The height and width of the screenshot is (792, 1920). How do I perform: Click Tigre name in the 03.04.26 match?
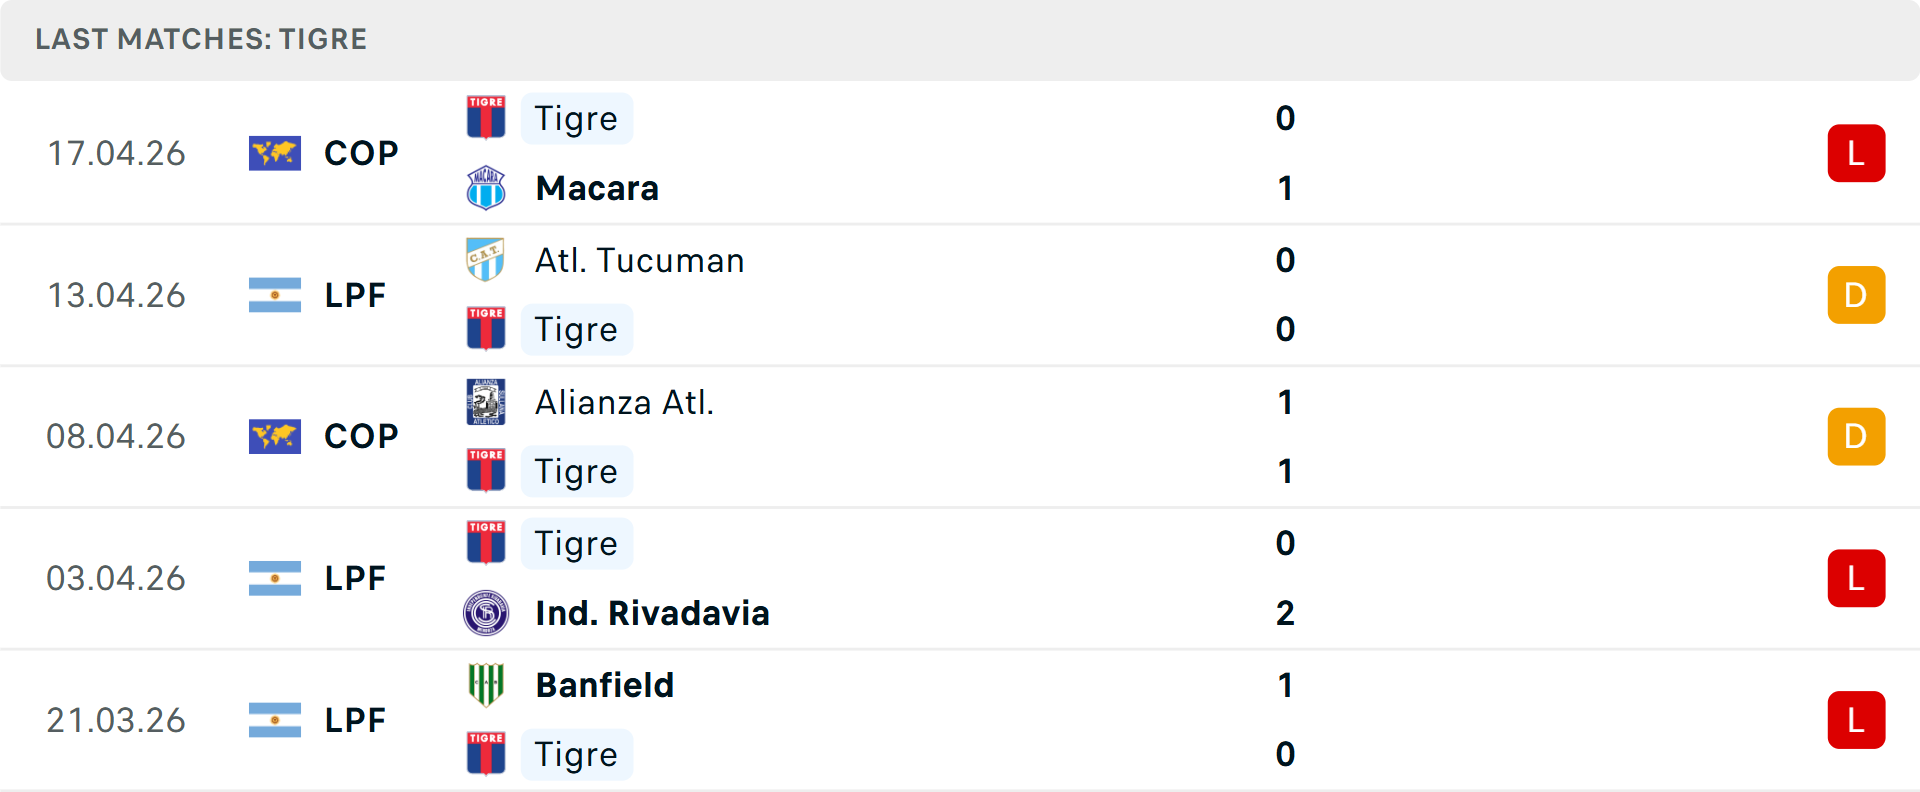click(x=576, y=543)
